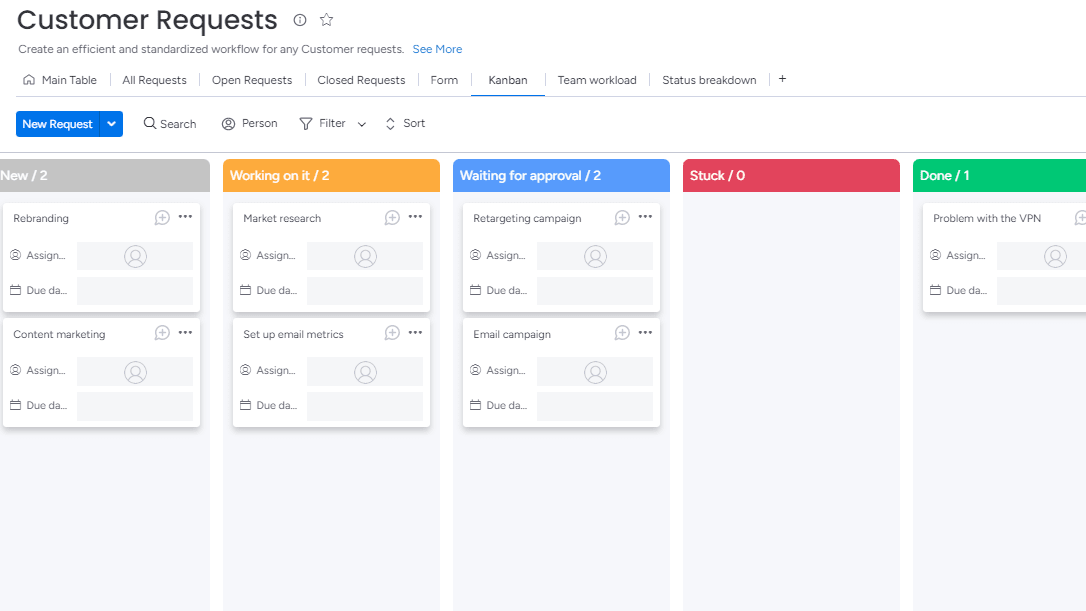Sort the Kanban board items
The height and width of the screenshot is (611, 1086).
404,123
